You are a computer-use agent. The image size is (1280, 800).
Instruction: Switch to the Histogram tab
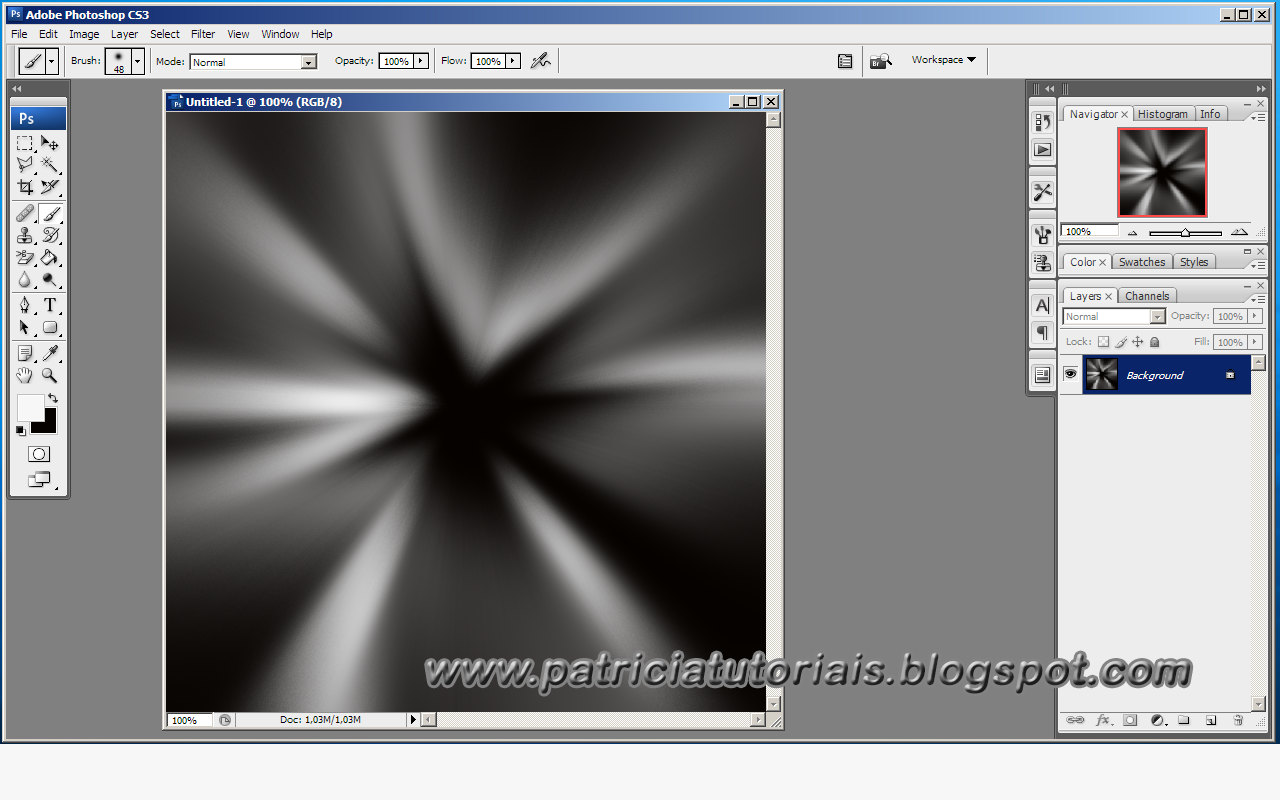pos(1163,114)
